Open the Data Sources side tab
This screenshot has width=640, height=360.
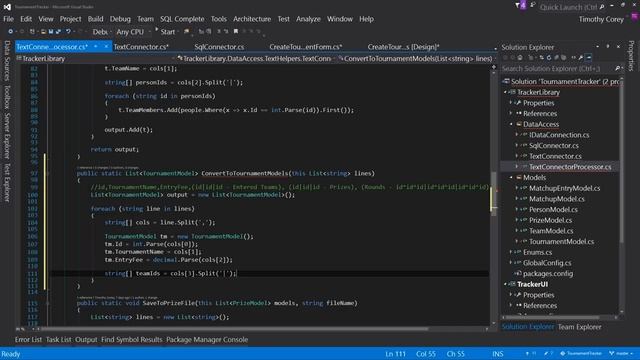pyautogui.click(x=7, y=60)
